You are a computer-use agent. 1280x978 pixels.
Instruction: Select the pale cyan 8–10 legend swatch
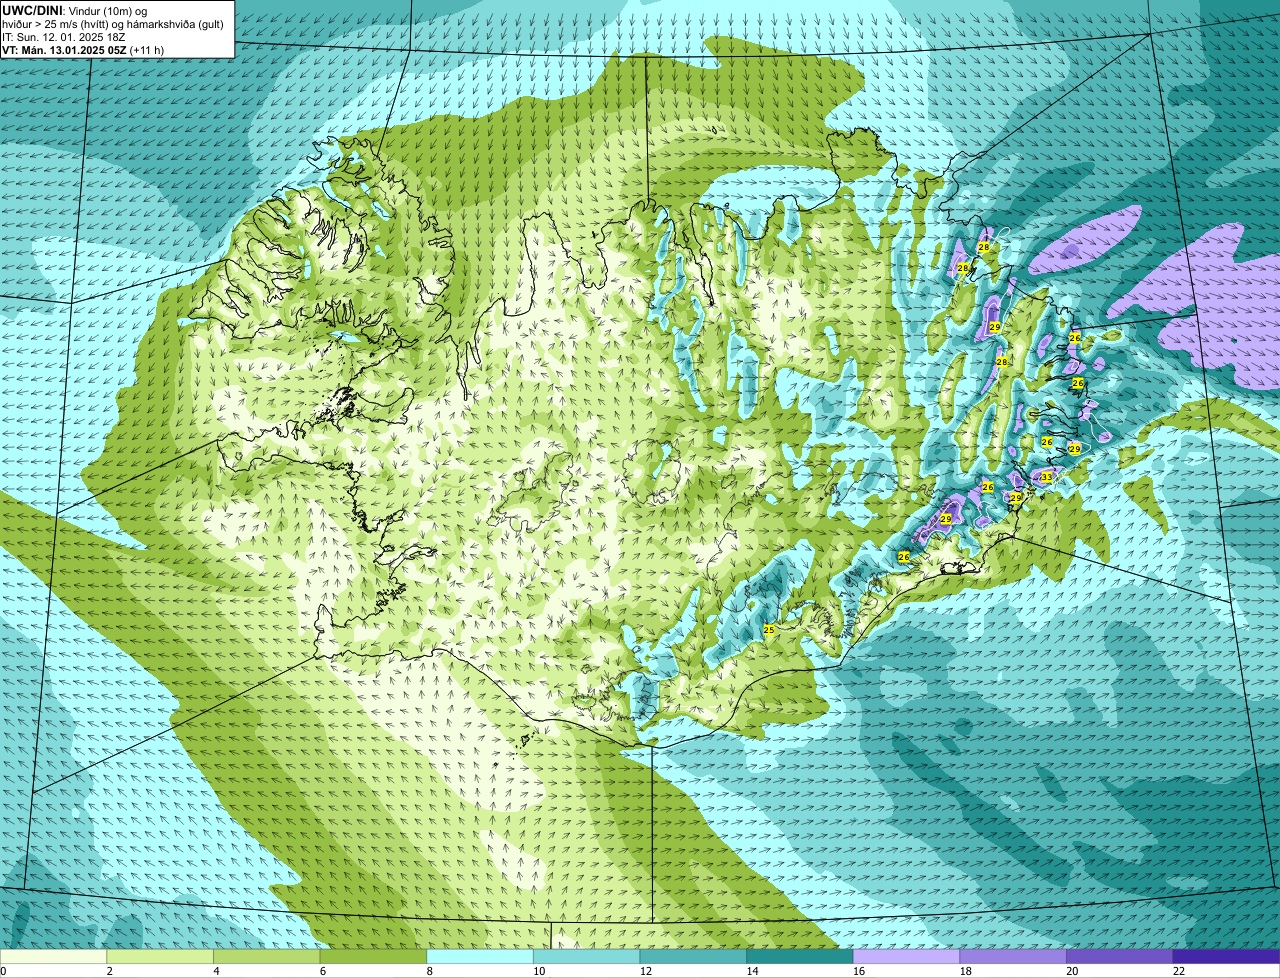[x=480, y=956]
